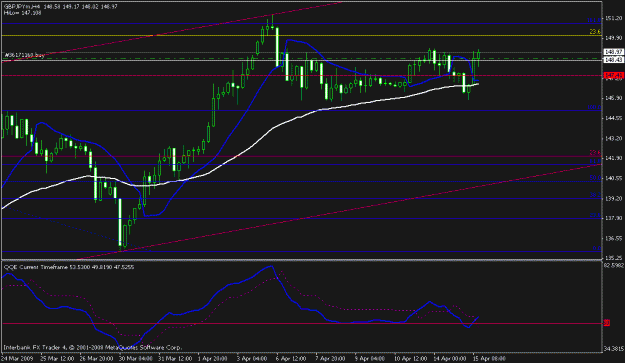The image size is (625, 363).
Task: Click the 139.20 price axis label
Action: point(613,198)
